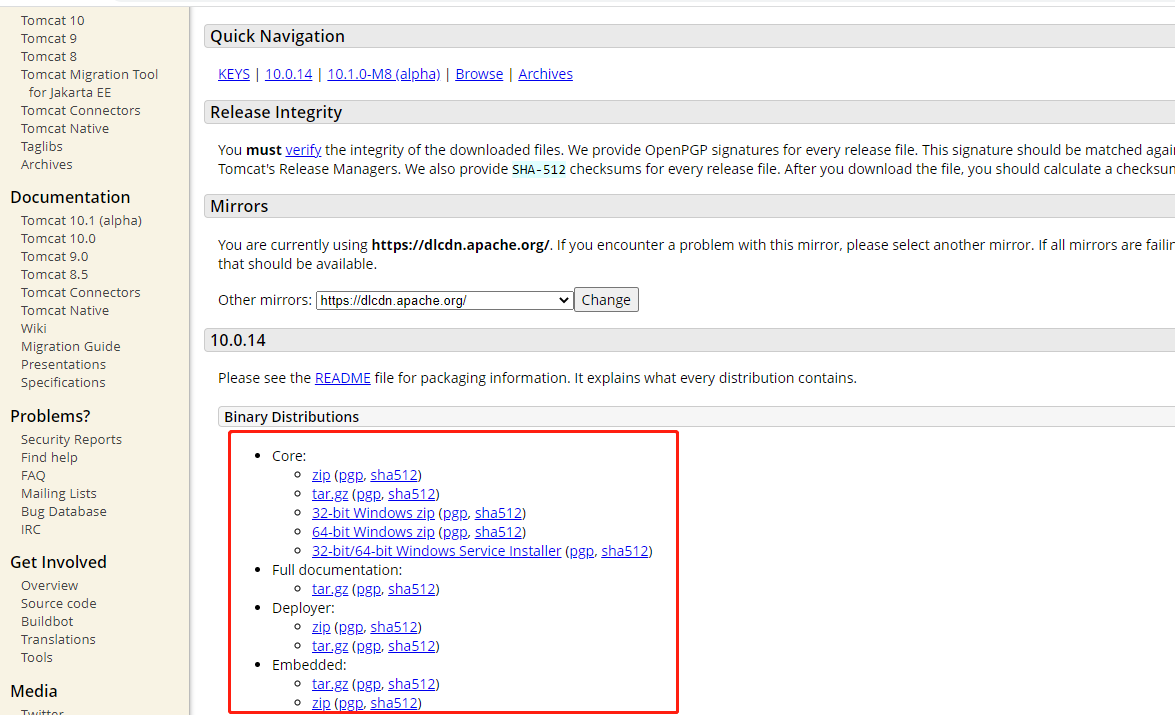Open the Archives link in Quick Navigation
This screenshot has width=1175, height=715.
point(546,74)
